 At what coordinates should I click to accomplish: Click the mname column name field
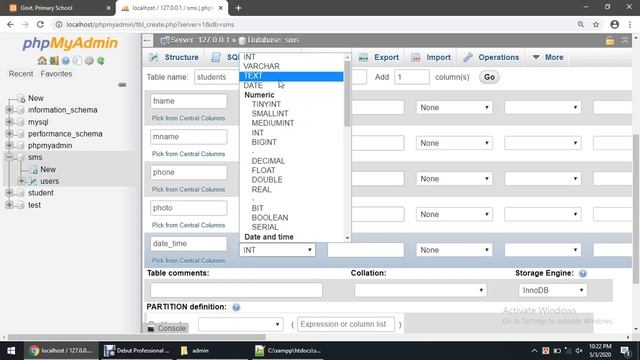188,137
